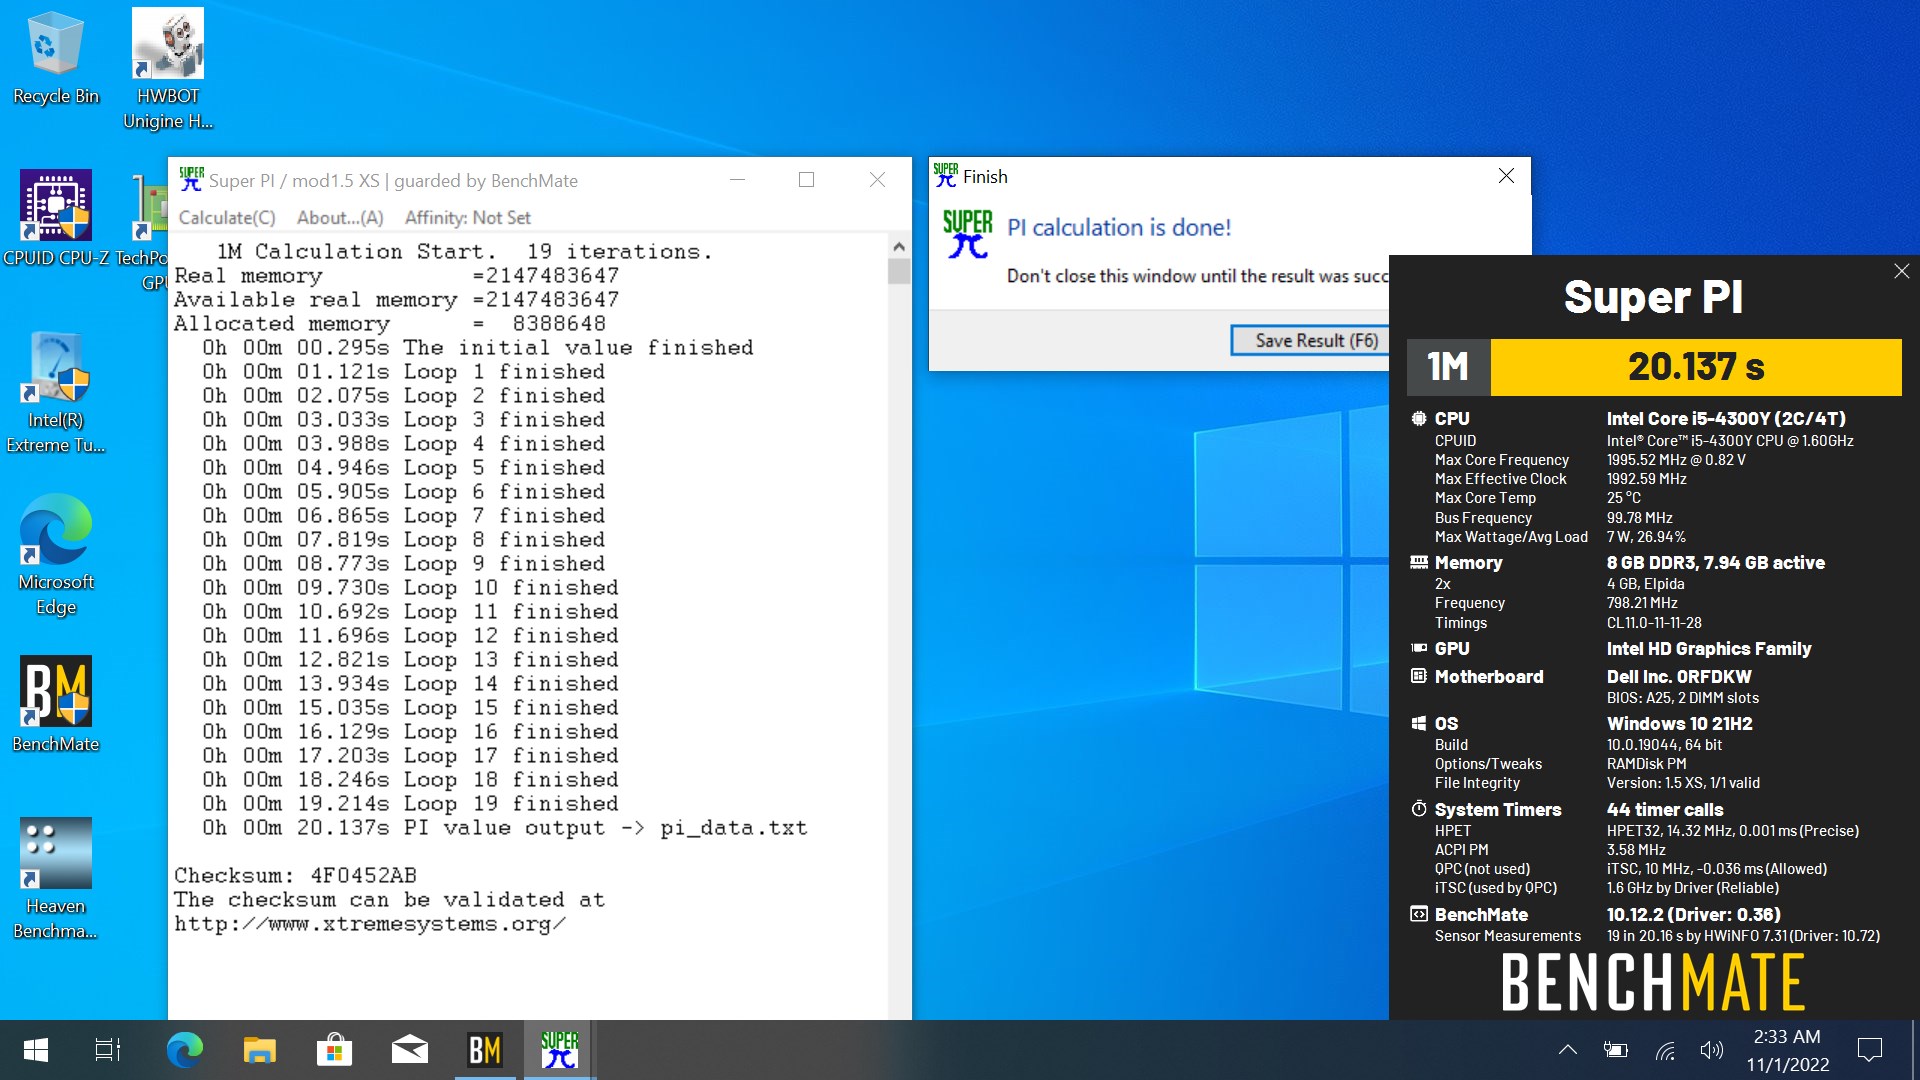
Task: Click the Memory section header
Action: [x=1468, y=563]
